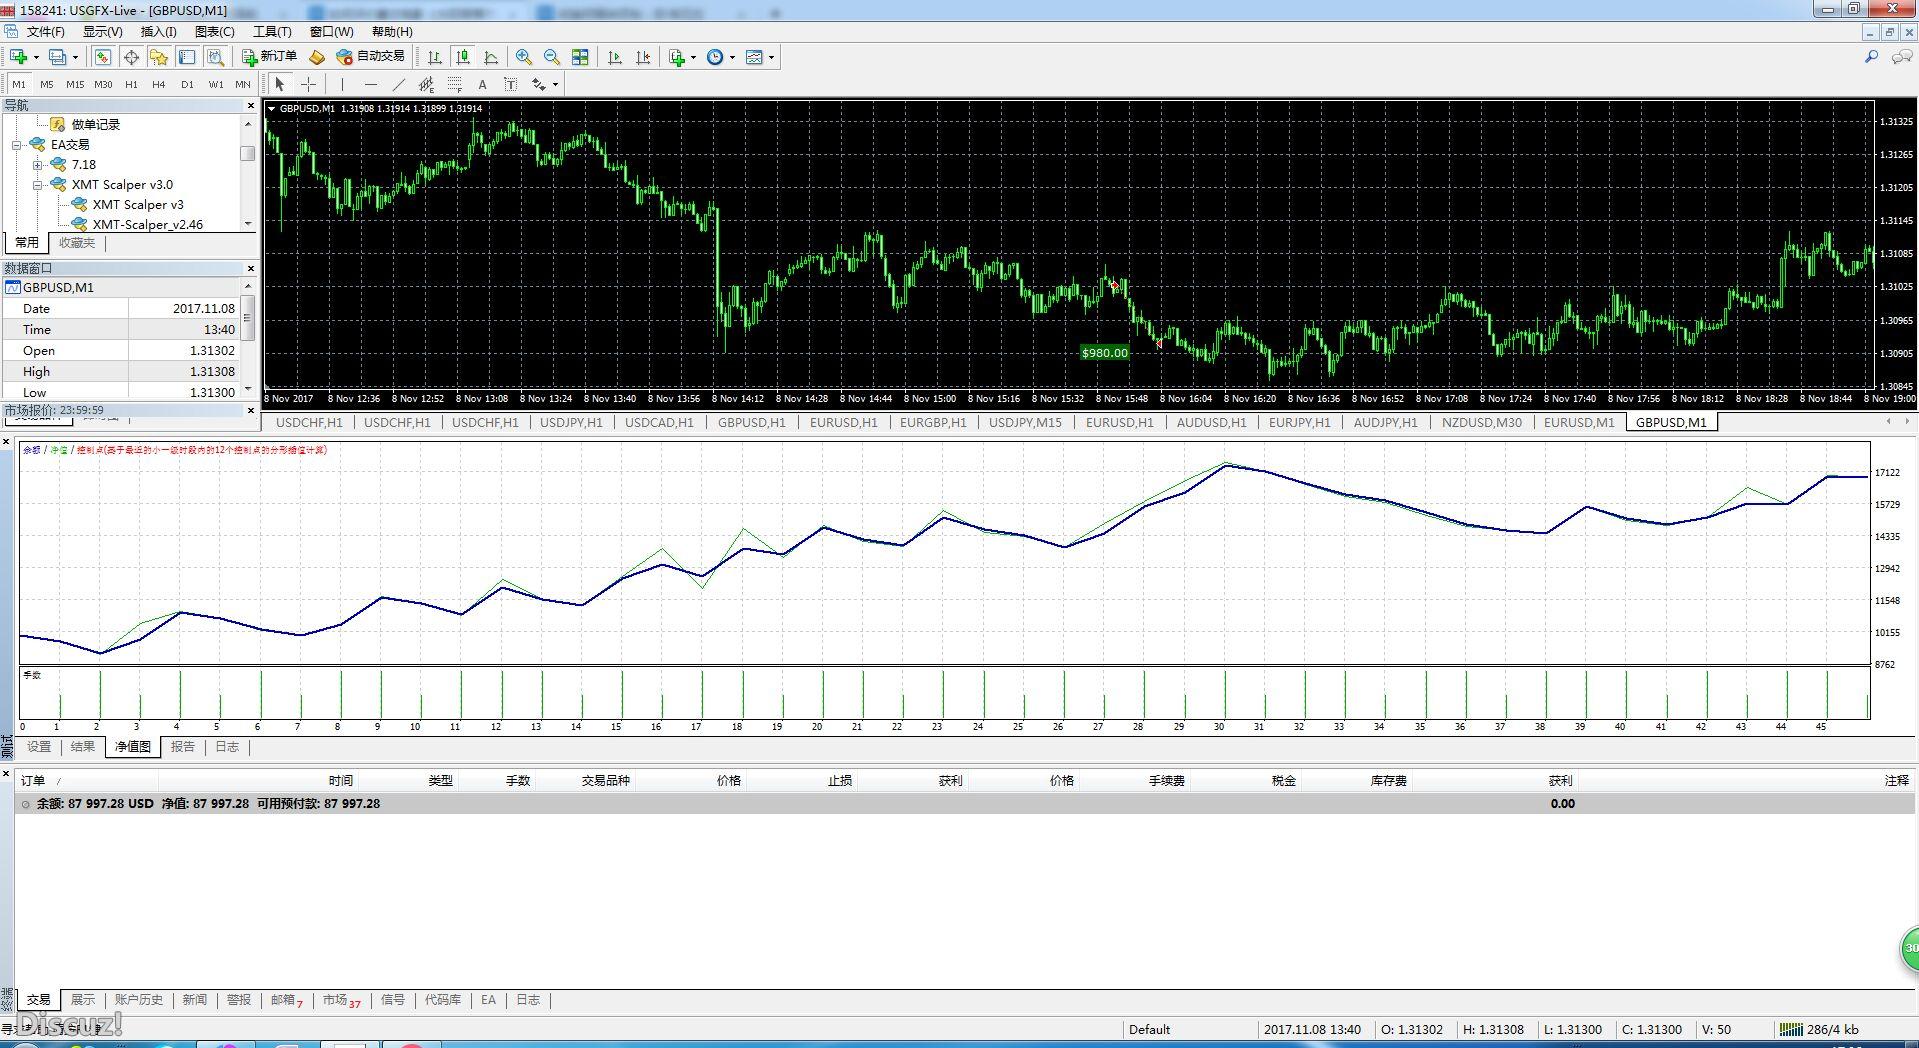Image resolution: width=1919 pixels, height=1048 pixels.
Task: Toggle the Terminal panel icon
Action: coord(187,57)
